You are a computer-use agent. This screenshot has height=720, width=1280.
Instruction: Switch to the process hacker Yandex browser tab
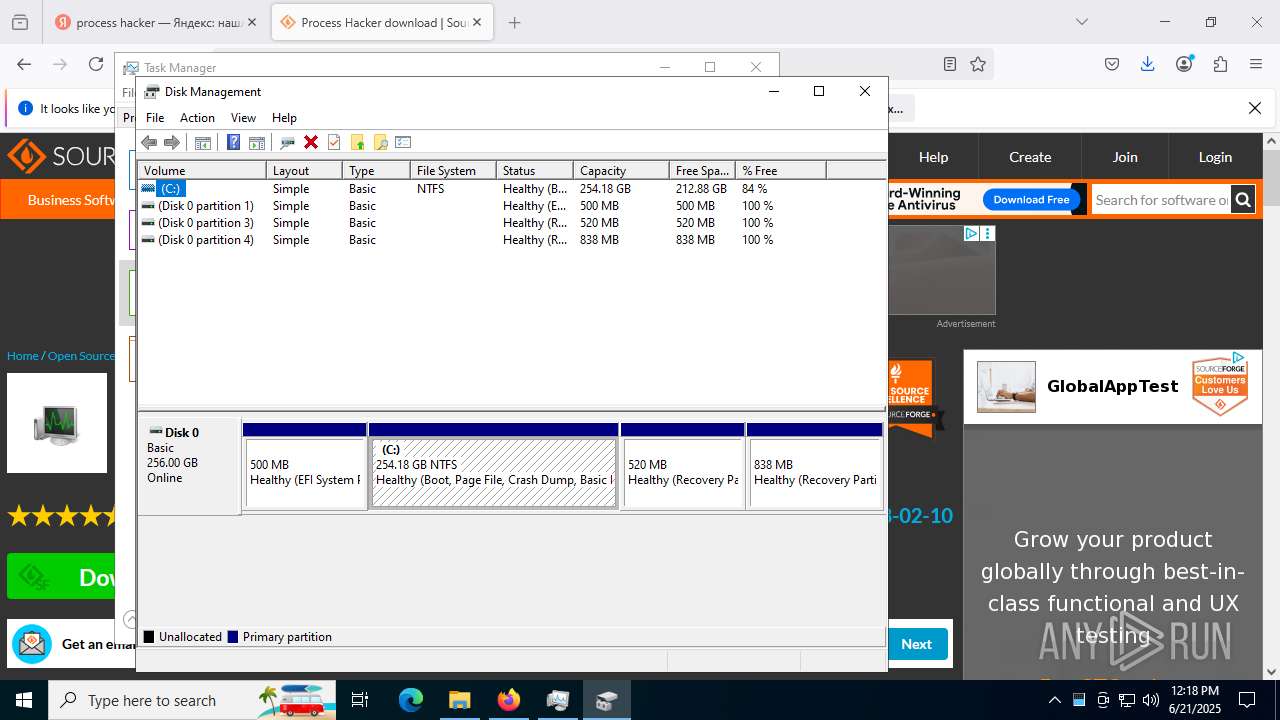(x=157, y=22)
